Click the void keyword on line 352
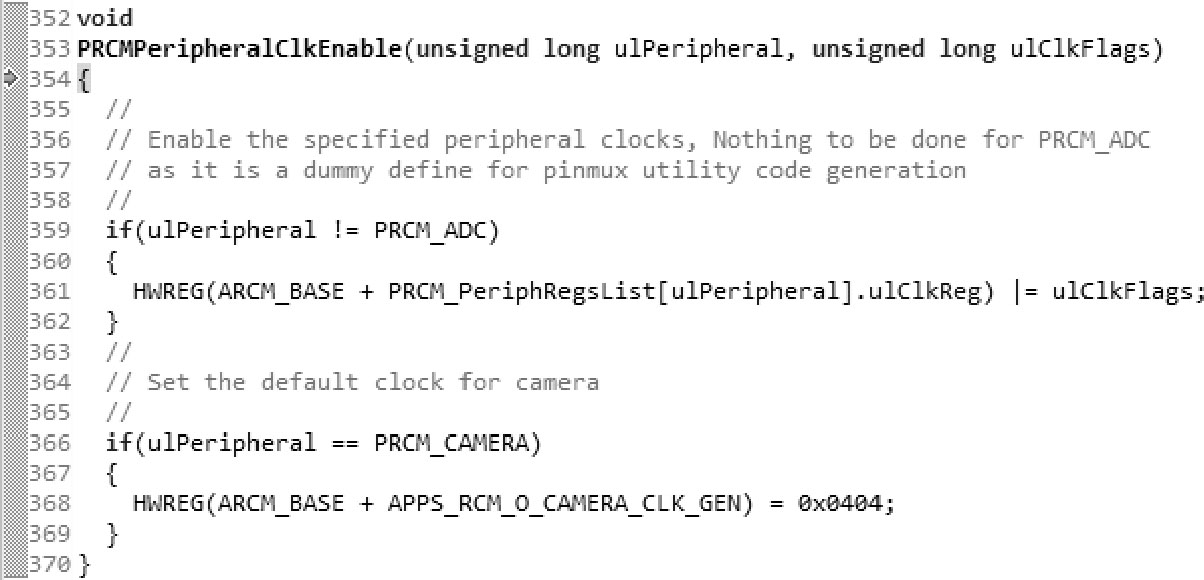Viewport: 1204px width, 580px height. tap(104, 18)
